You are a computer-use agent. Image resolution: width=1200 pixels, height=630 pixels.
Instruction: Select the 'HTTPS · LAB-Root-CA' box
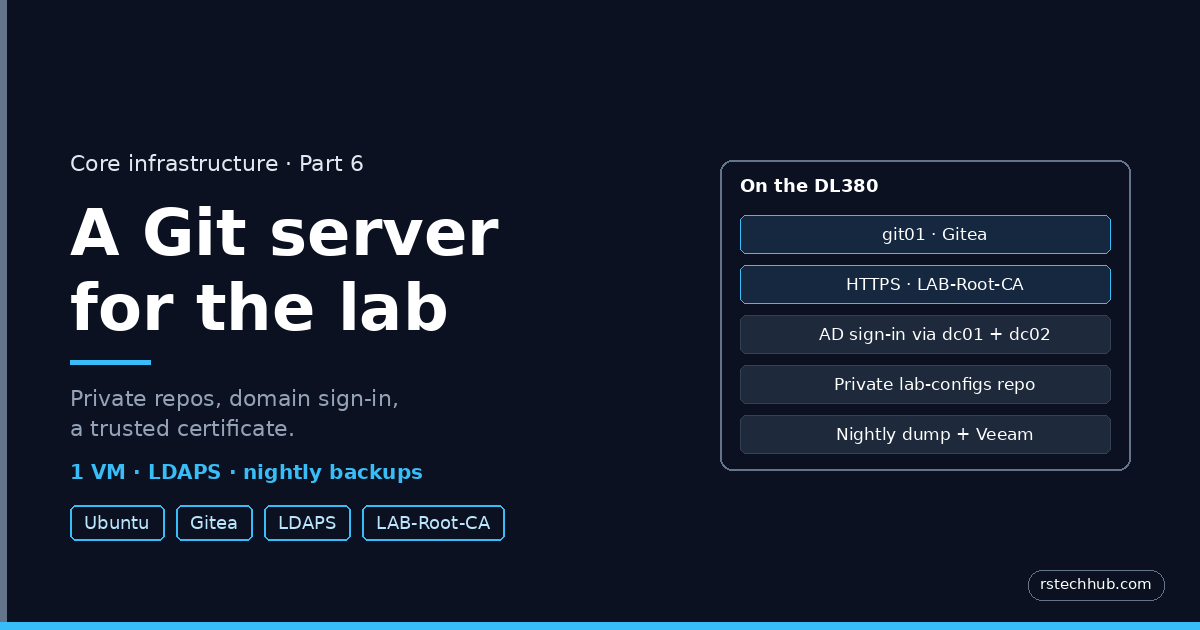(x=925, y=285)
